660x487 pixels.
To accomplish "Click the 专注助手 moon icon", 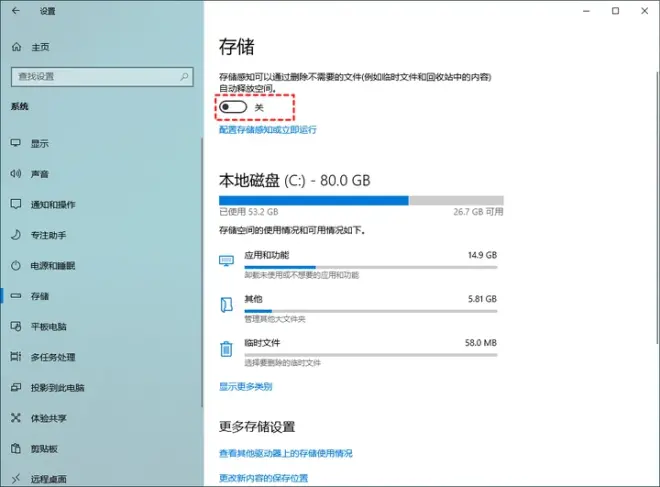I will click(x=16, y=235).
